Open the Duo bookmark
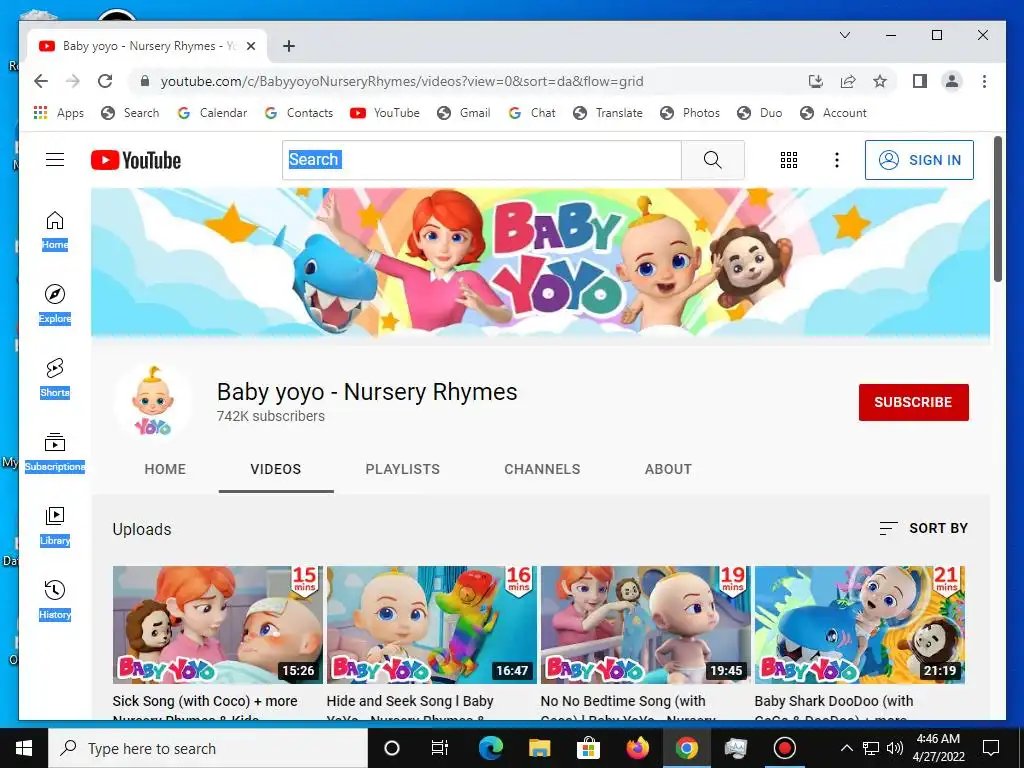This screenshot has width=1024, height=768. click(x=759, y=113)
